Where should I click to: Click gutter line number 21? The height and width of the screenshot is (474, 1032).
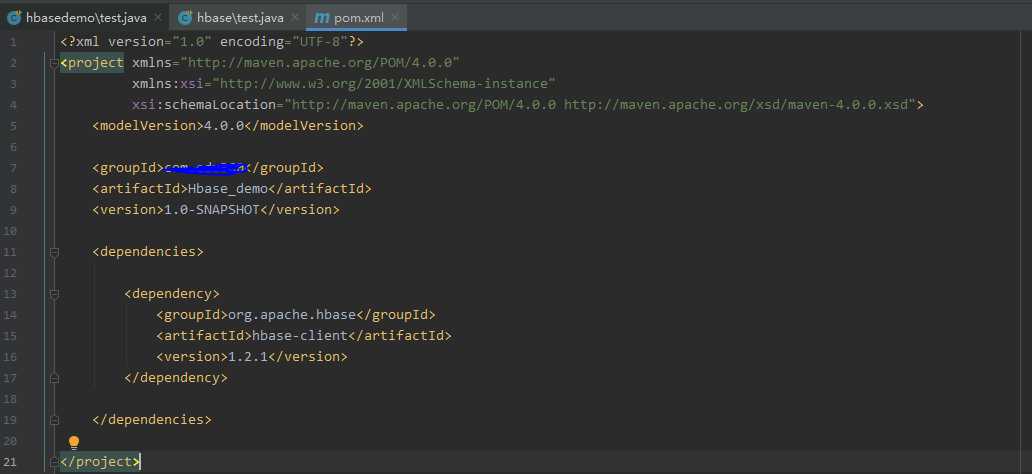coord(10,462)
